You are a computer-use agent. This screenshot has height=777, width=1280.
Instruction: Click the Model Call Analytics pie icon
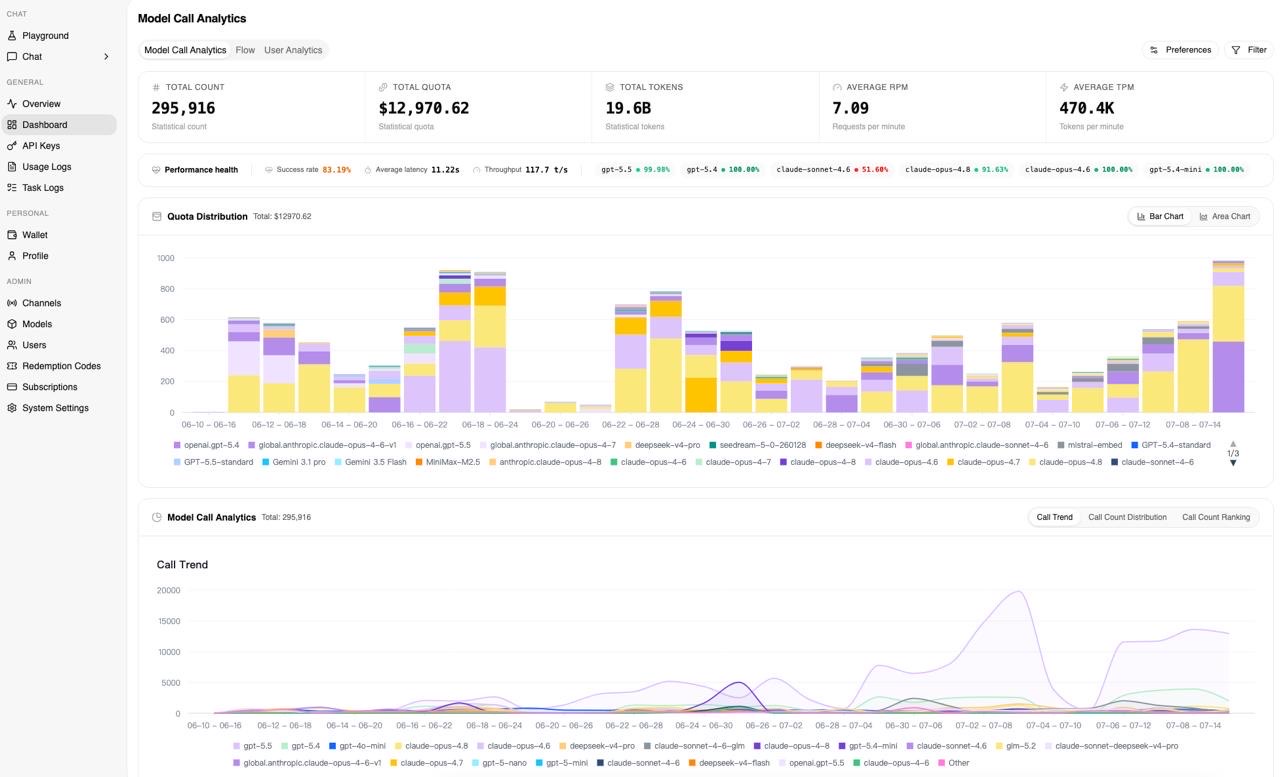tap(156, 517)
